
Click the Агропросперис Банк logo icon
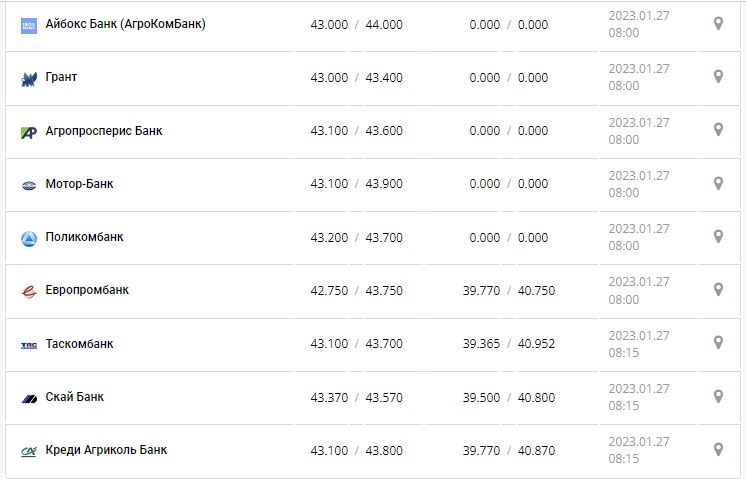pyautogui.click(x=28, y=131)
